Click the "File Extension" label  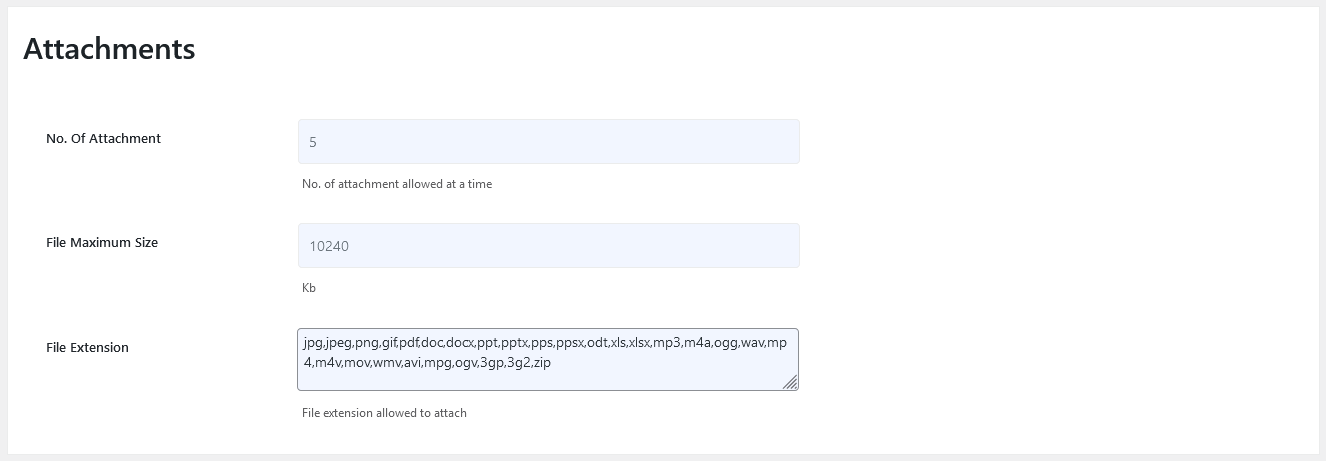pyautogui.click(x=87, y=348)
